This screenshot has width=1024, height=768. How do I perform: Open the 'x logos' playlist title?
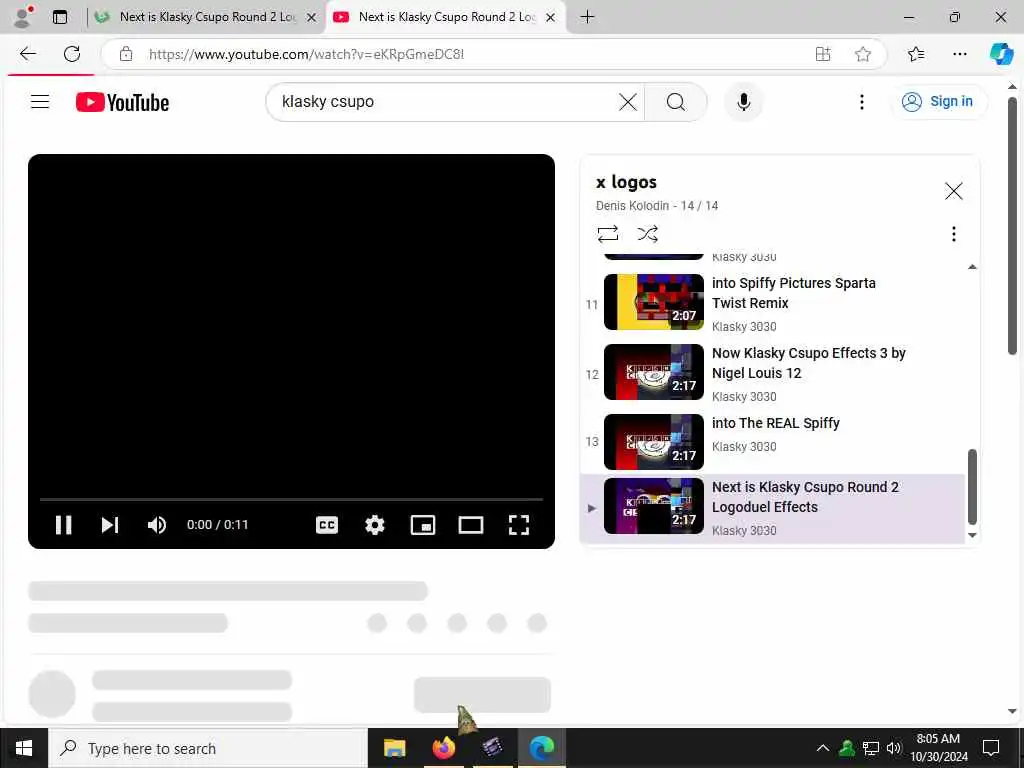[626, 182]
